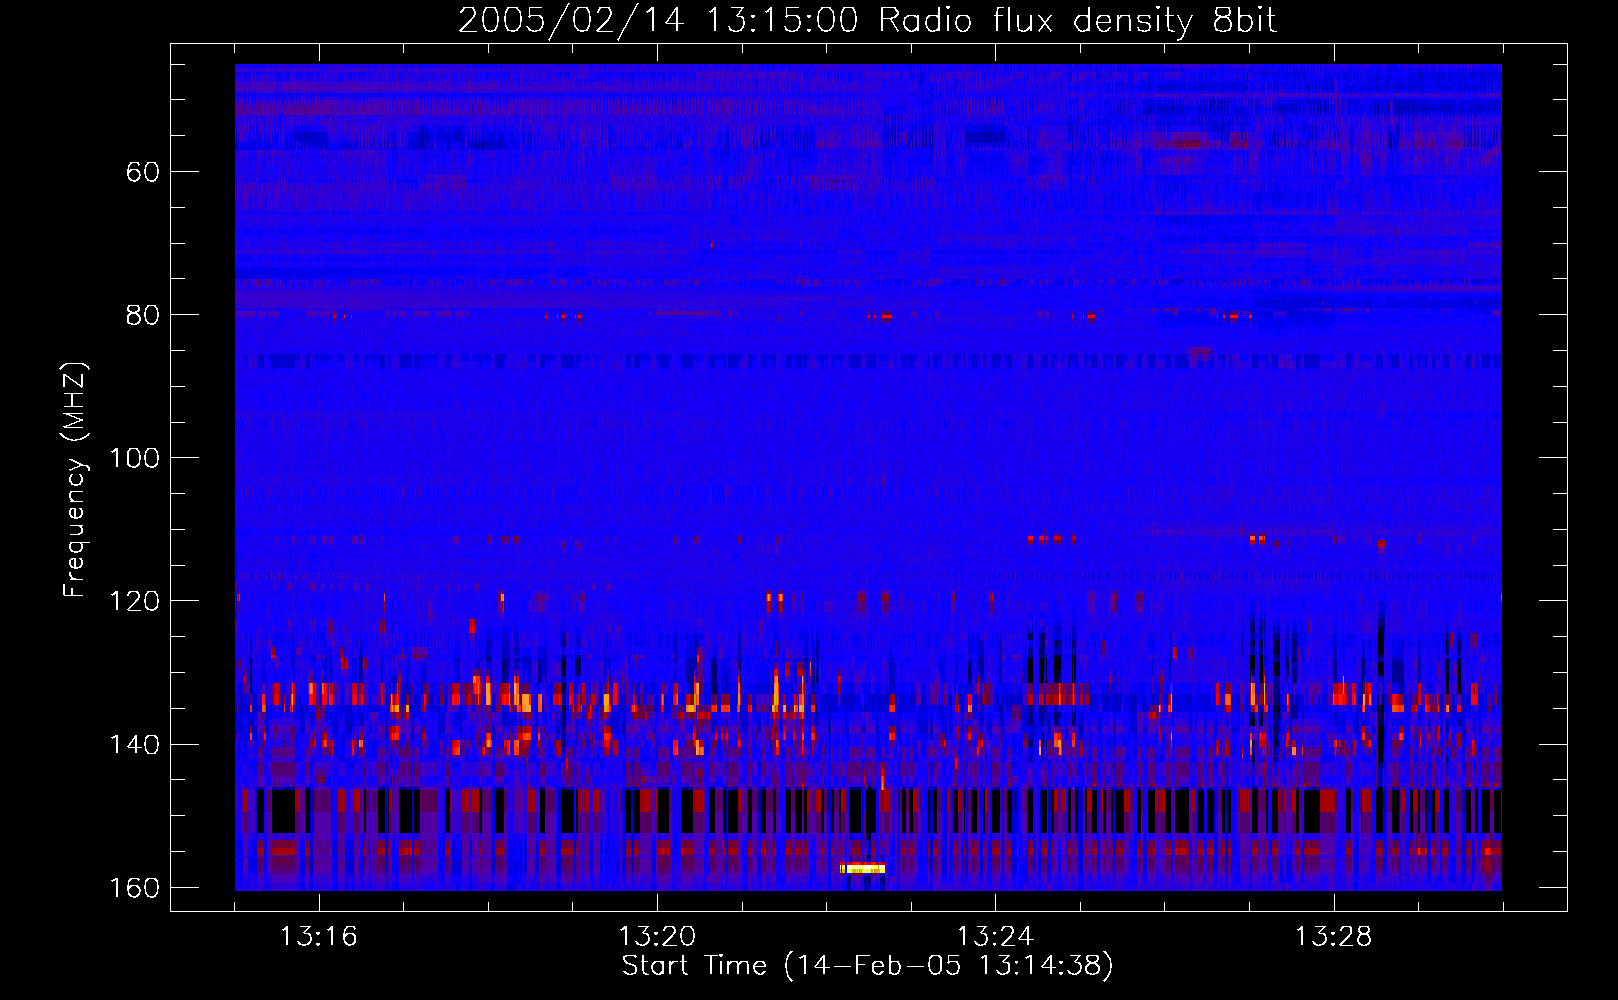Click the '160' frequency tick label
This screenshot has height=1000, width=1618.
(x=134, y=888)
